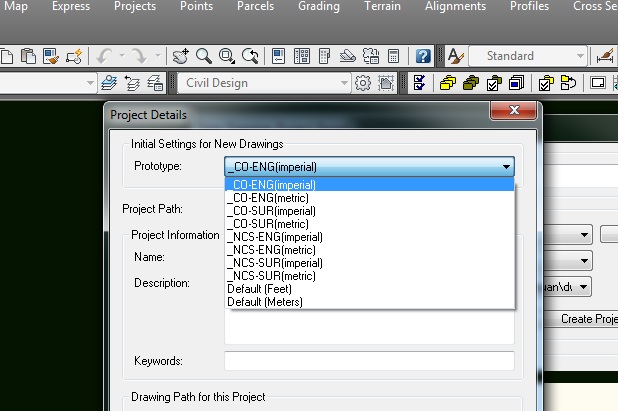Select the Pan hand tool
Viewport: 618px width, 411px height.
click(x=181, y=56)
